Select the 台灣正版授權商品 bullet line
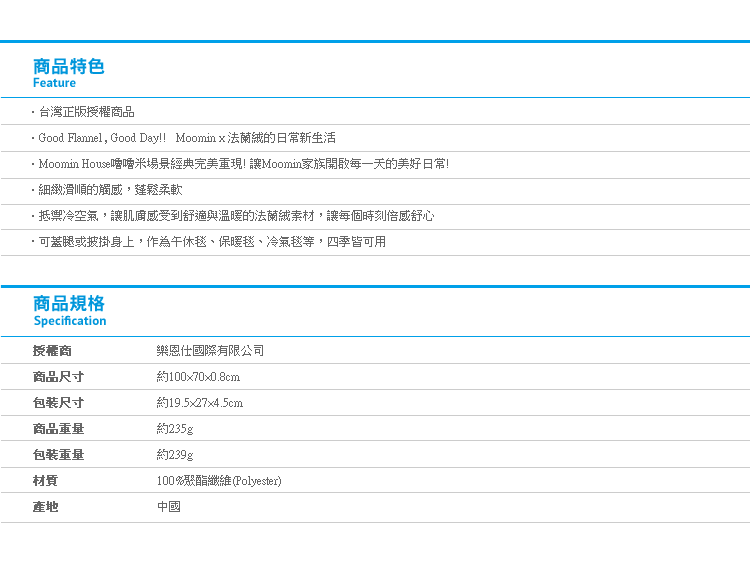The width and height of the screenshot is (750, 570). tap(86, 112)
